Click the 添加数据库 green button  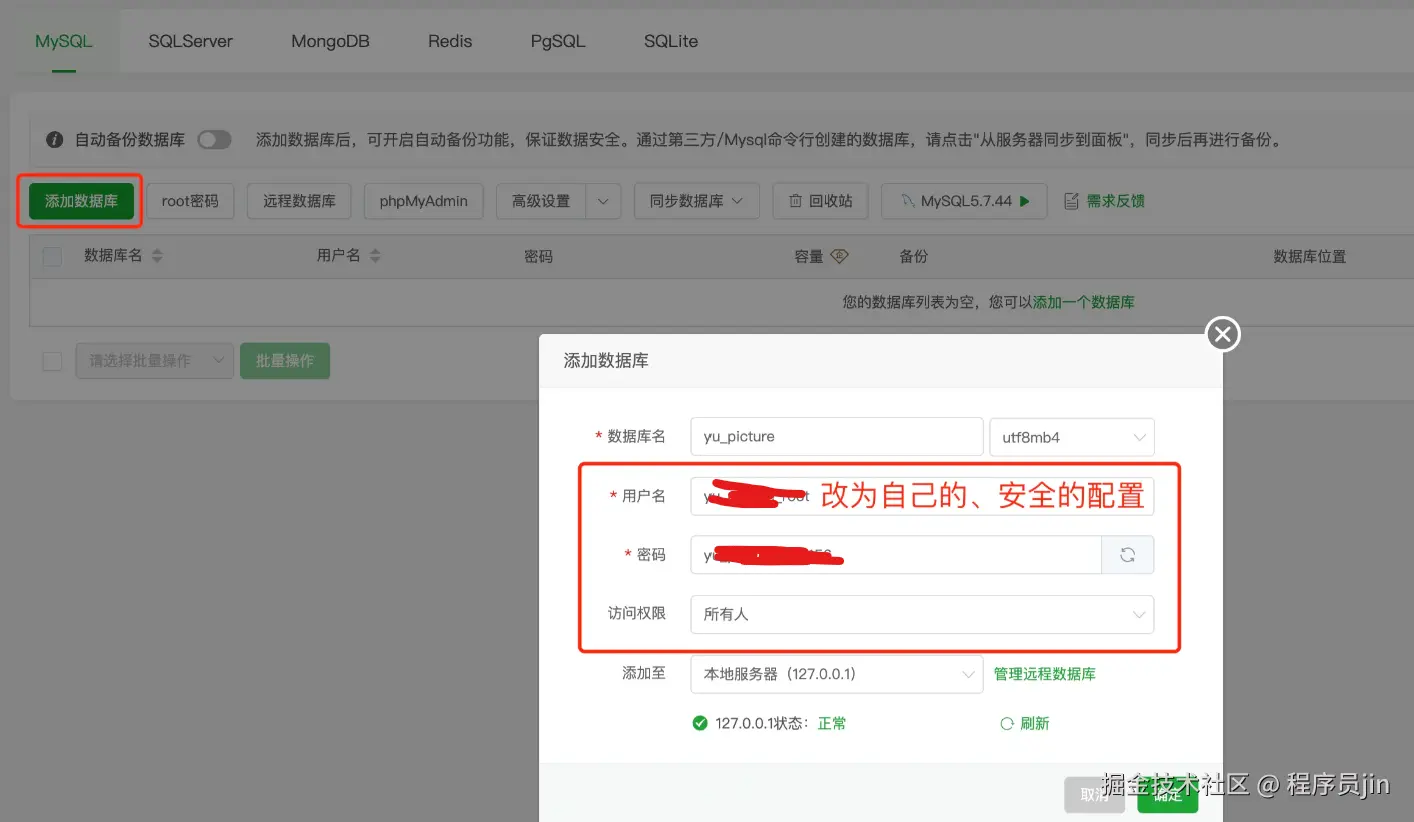click(81, 201)
